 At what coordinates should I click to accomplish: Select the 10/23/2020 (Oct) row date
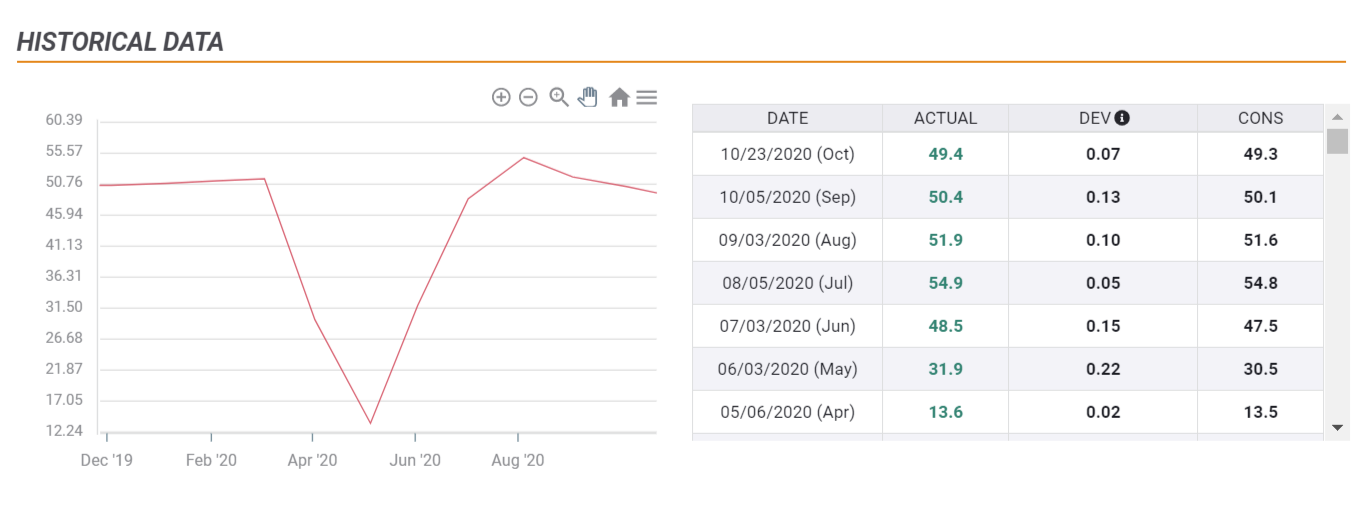[787, 154]
